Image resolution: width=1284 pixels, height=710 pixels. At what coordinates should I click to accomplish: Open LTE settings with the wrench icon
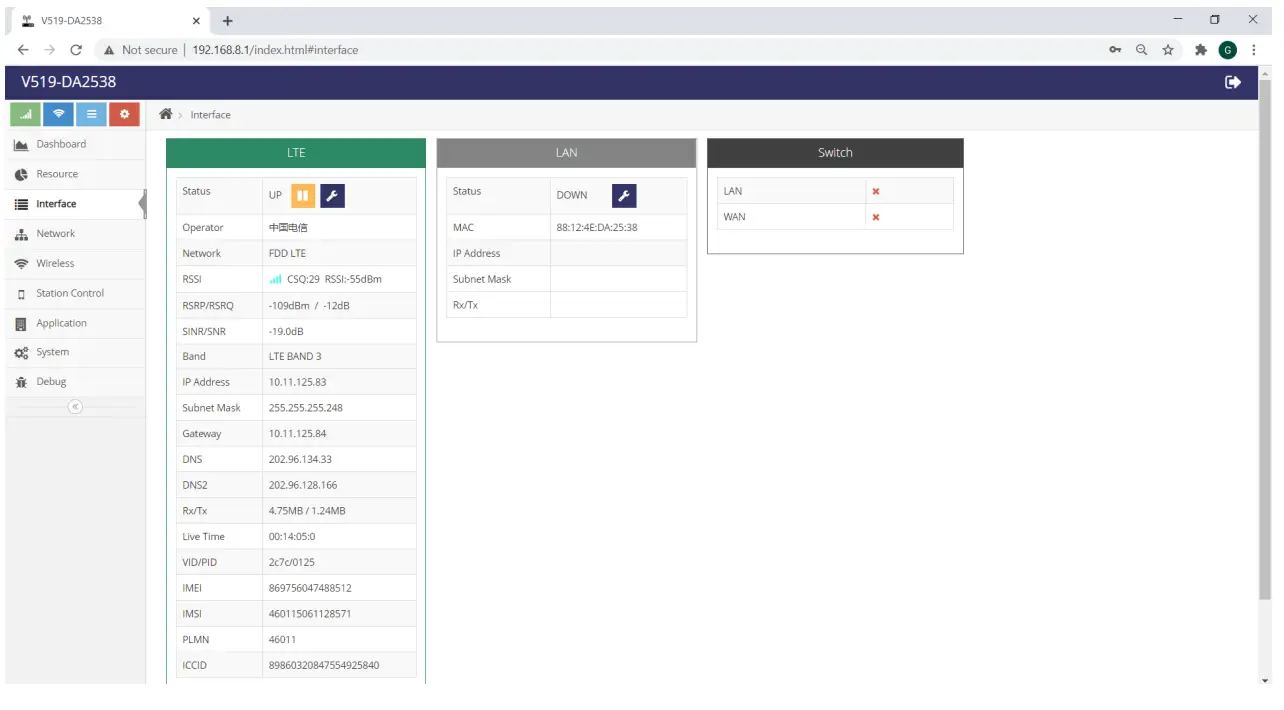(x=333, y=195)
